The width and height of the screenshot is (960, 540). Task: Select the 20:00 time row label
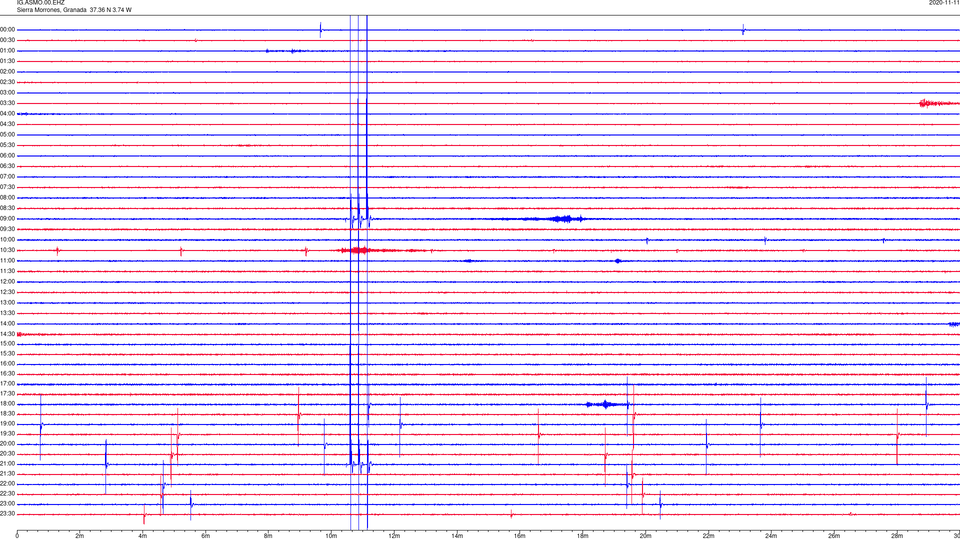coord(8,444)
